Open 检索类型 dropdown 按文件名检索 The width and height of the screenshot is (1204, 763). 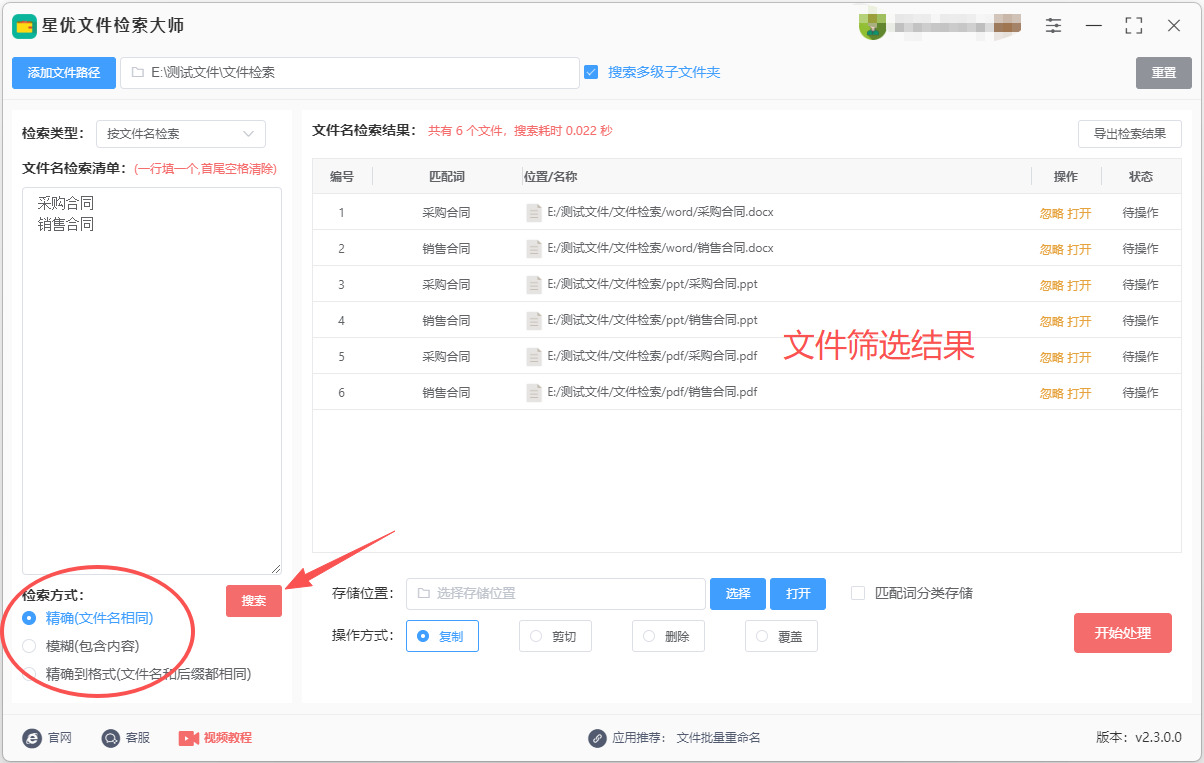point(181,134)
